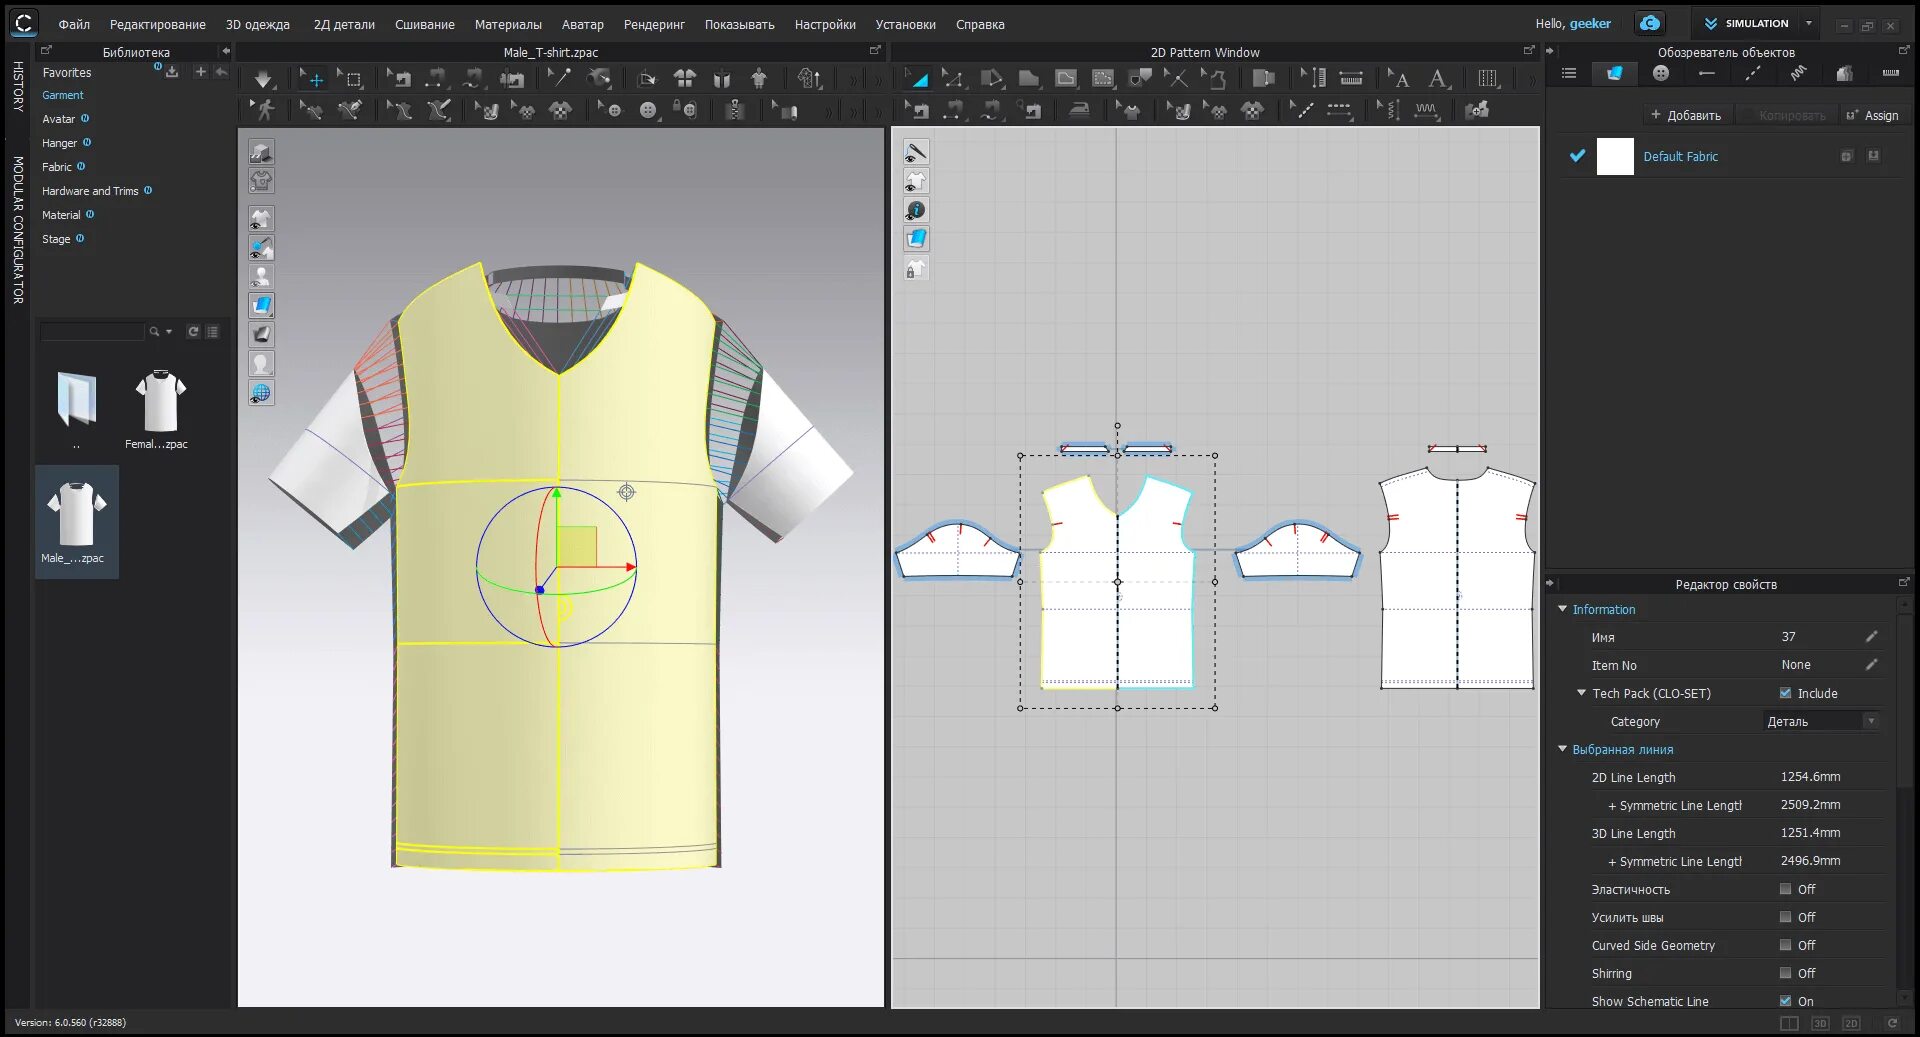
Task: Select the Edit Annotation A tool
Action: (1398, 78)
